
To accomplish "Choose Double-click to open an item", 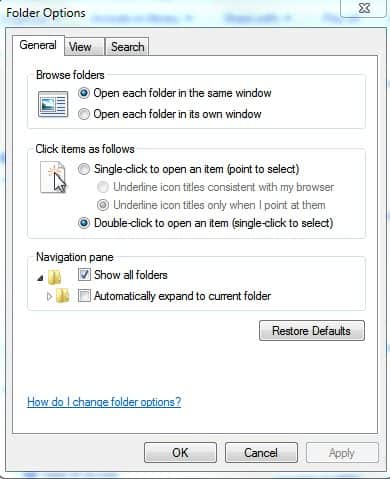I will pos(84,223).
